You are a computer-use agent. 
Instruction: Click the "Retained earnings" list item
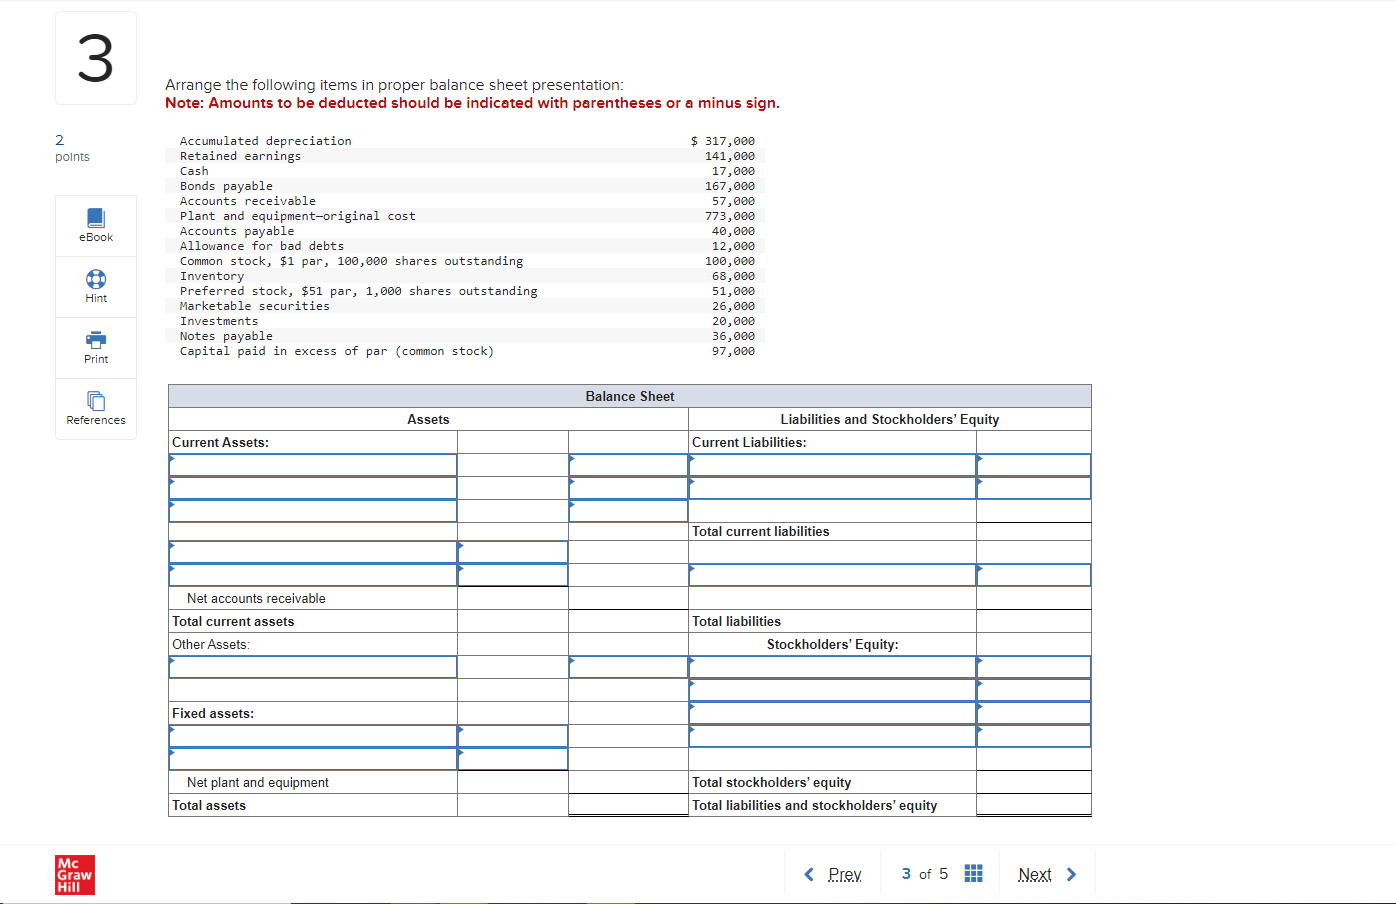(240, 156)
